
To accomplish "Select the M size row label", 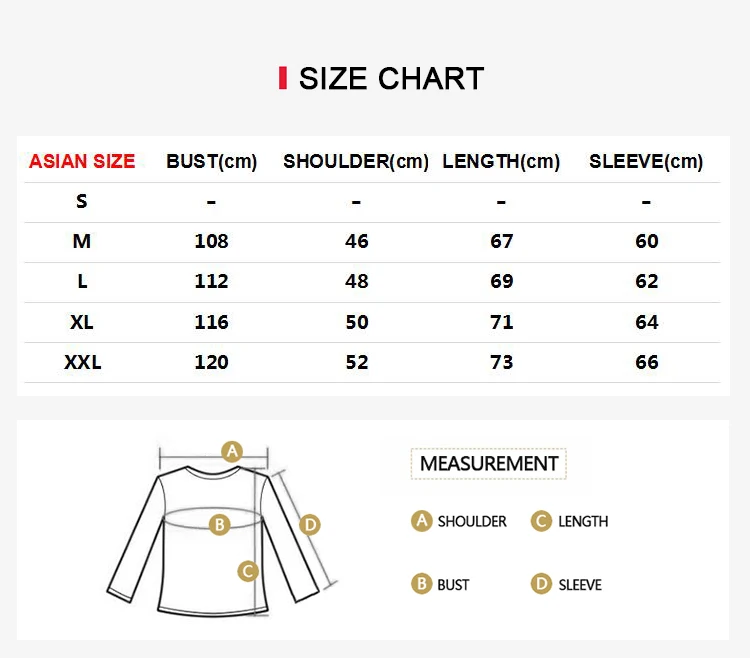I will (82, 241).
